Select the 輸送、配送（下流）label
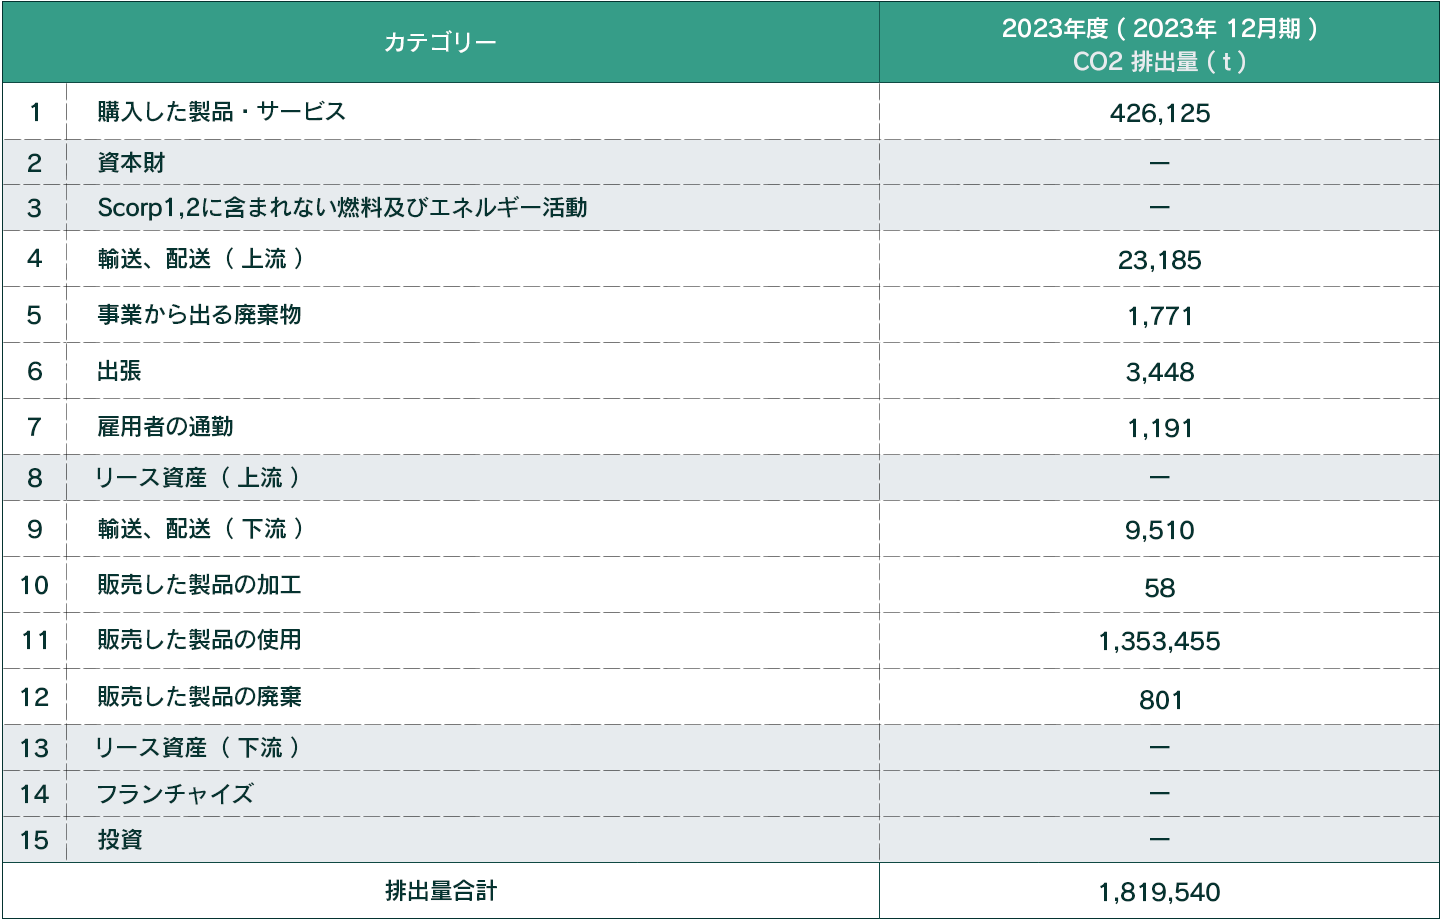Image resolution: width=1441 pixels, height=920 pixels. (x=201, y=529)
